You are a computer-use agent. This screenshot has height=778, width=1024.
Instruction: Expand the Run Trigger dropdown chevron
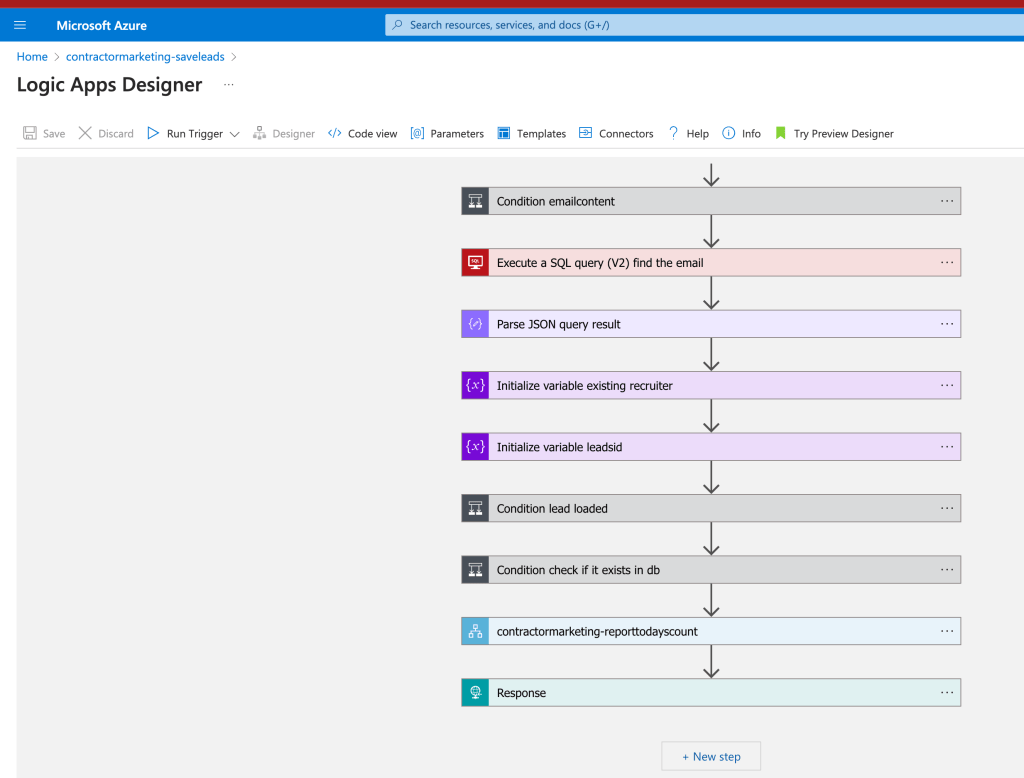click(x=234, y=134)
